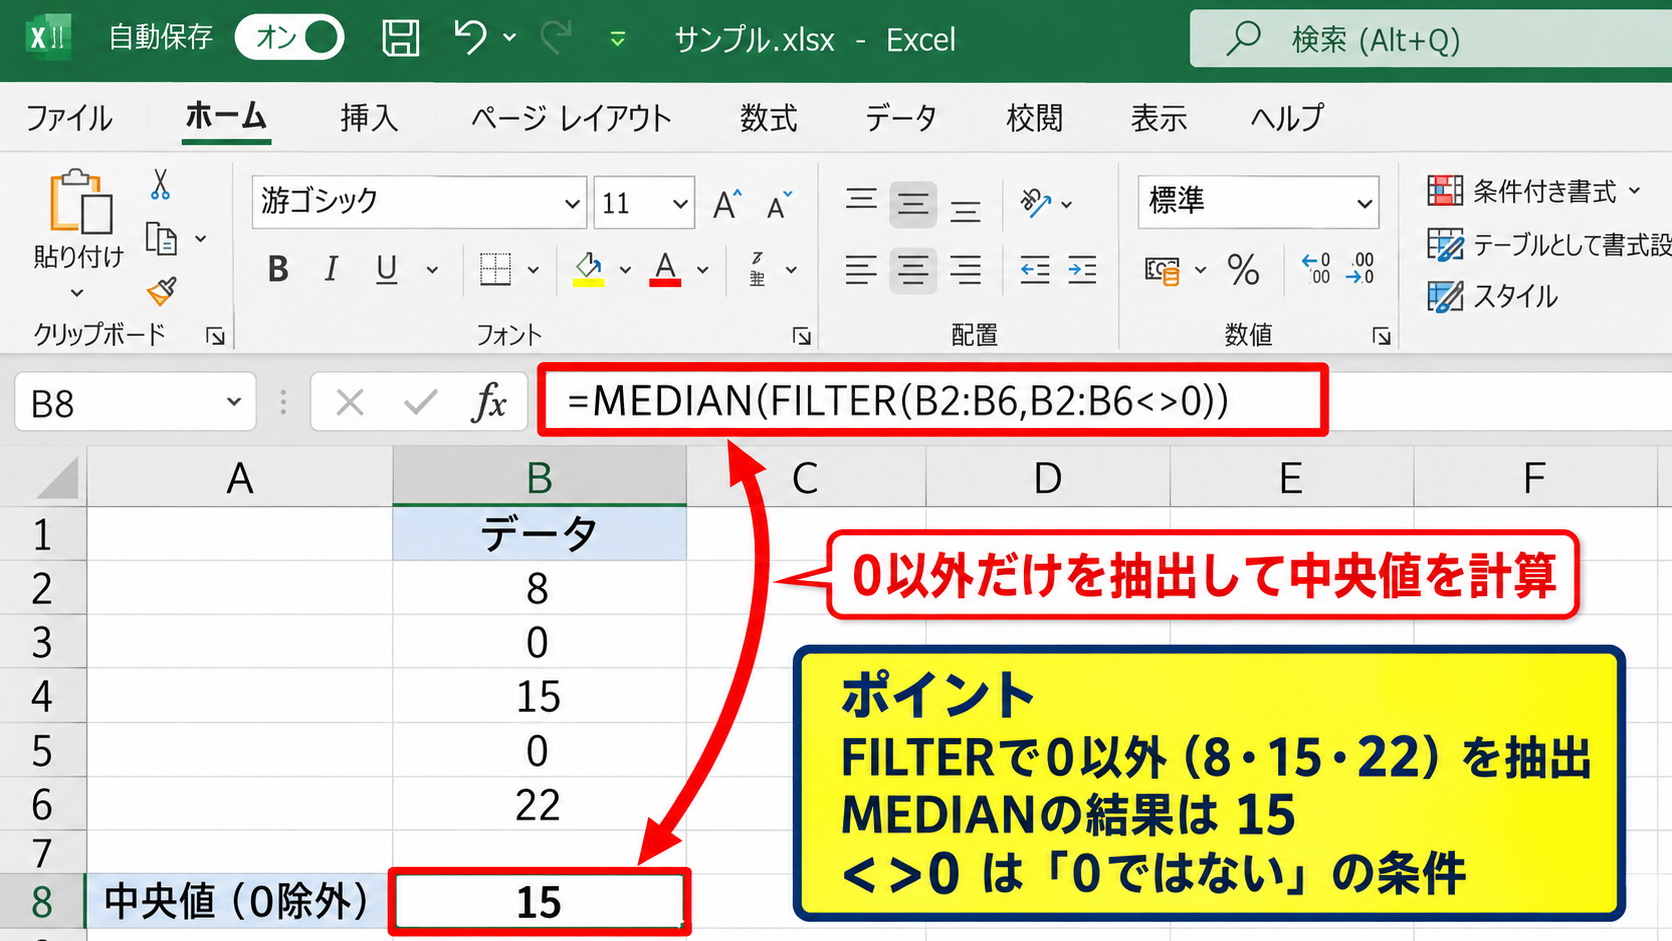The width and height of the screenshot is (1672, 941).
Task: Toggle Bold formatting
Action: (278, 269)
